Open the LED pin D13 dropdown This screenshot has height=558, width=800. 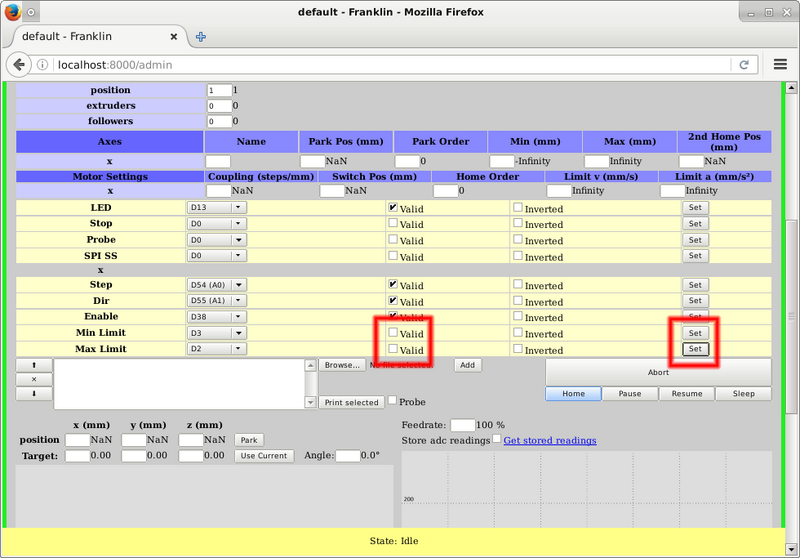(x=216, y=207)
